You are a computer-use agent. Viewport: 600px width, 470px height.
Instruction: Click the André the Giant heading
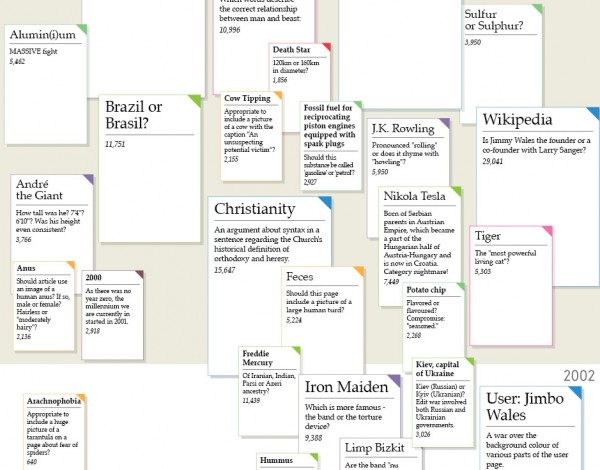[39, 189]
